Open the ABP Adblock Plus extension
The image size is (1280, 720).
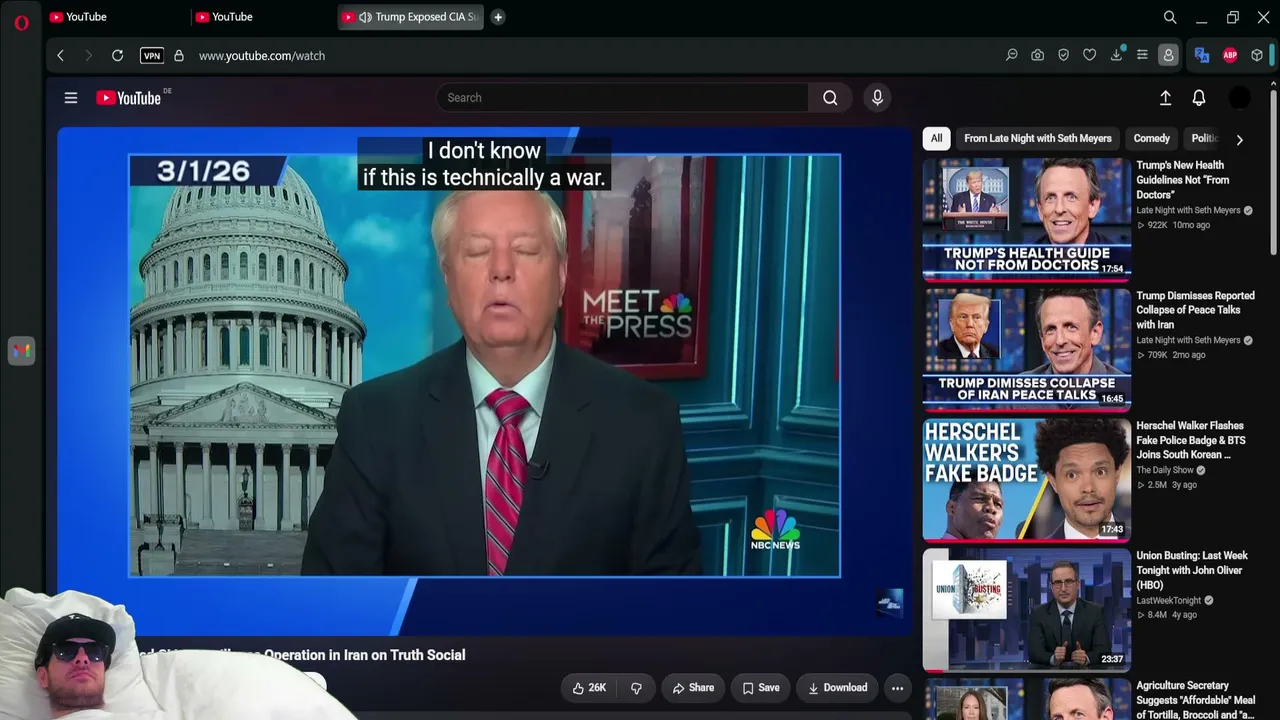click(x=1230, y=56)
